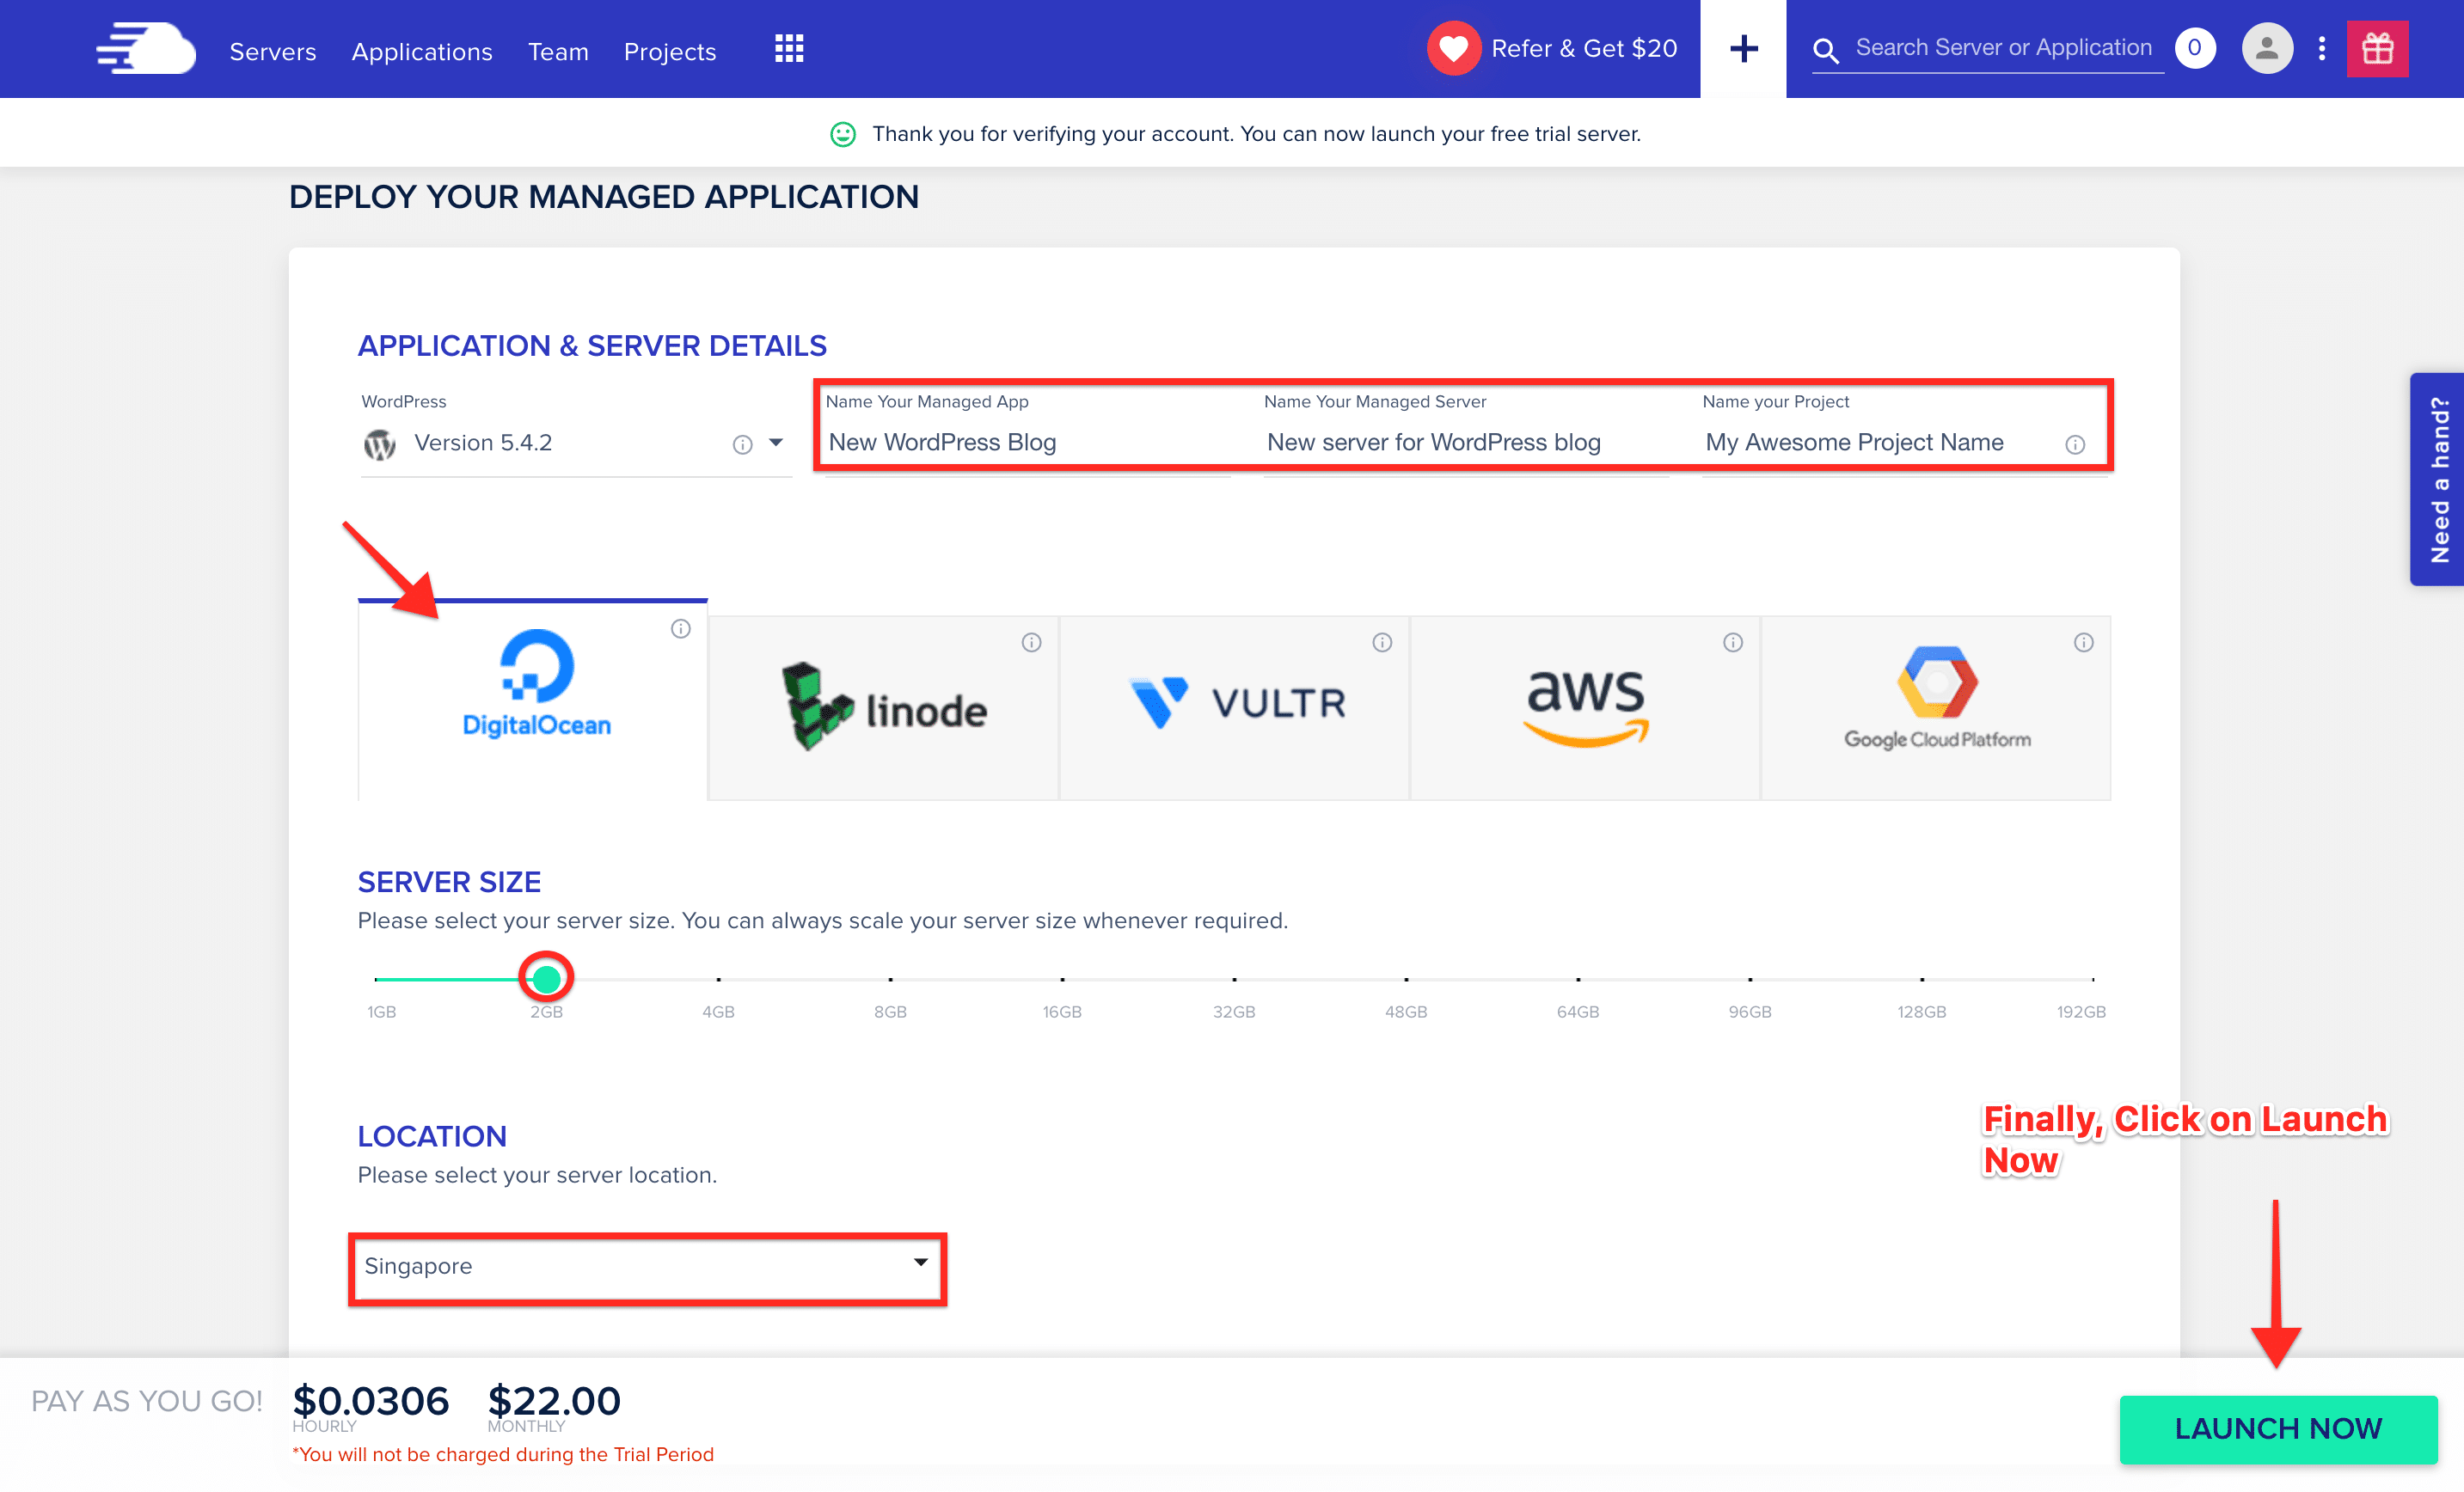Screen dimensions: 2464x1492
Task: Click the $22.00 monthly price
Action: click(x=554, y=1400)
